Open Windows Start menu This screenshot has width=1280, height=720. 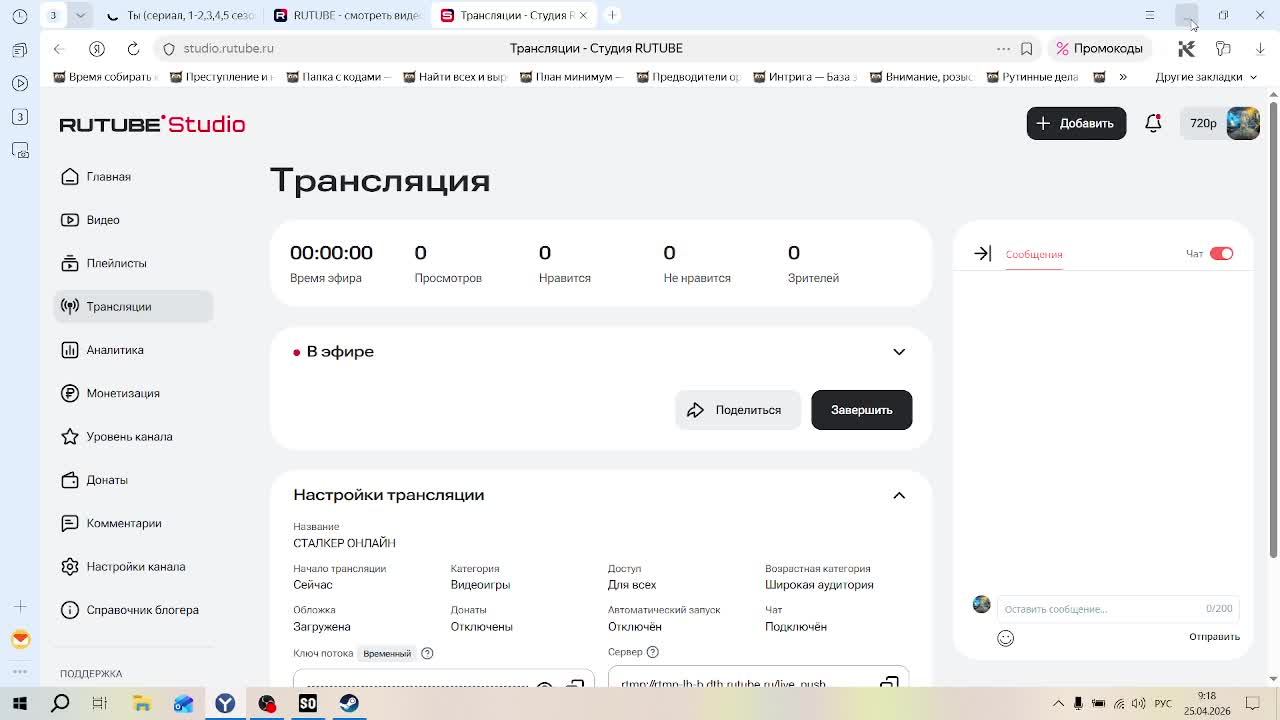(x=19, y=703)
